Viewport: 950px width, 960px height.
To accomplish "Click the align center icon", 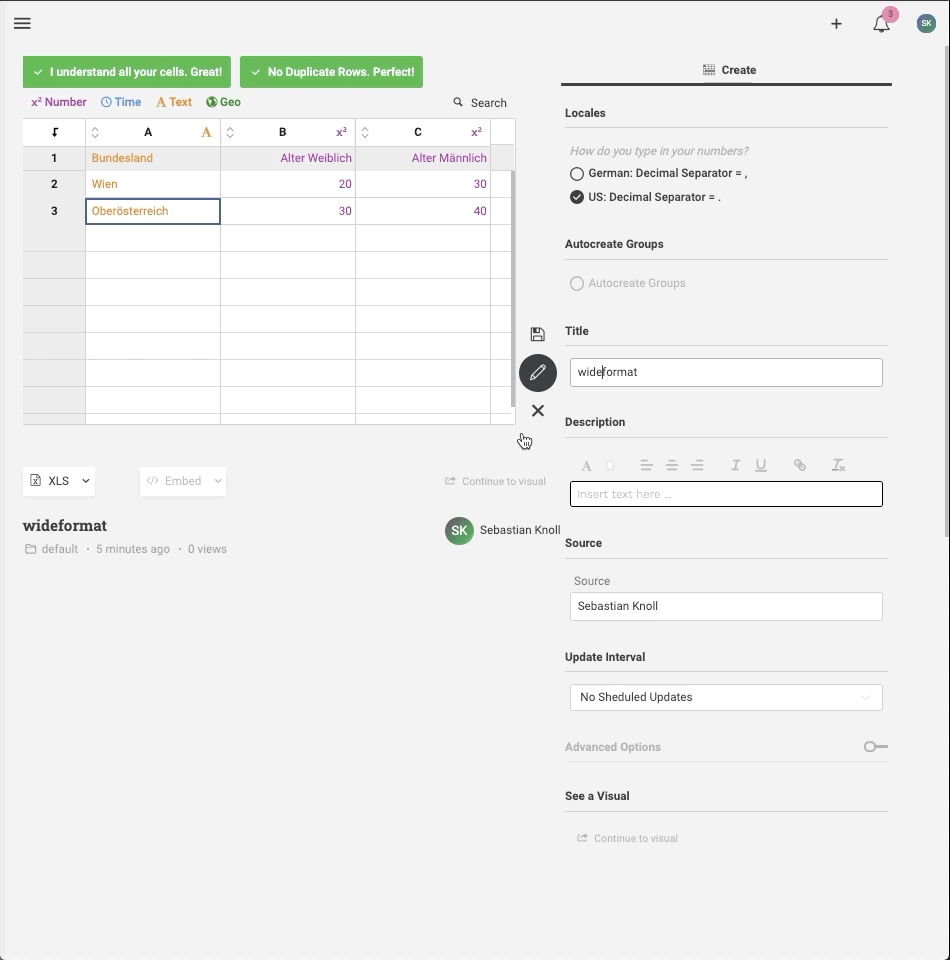I will [672, 465].
